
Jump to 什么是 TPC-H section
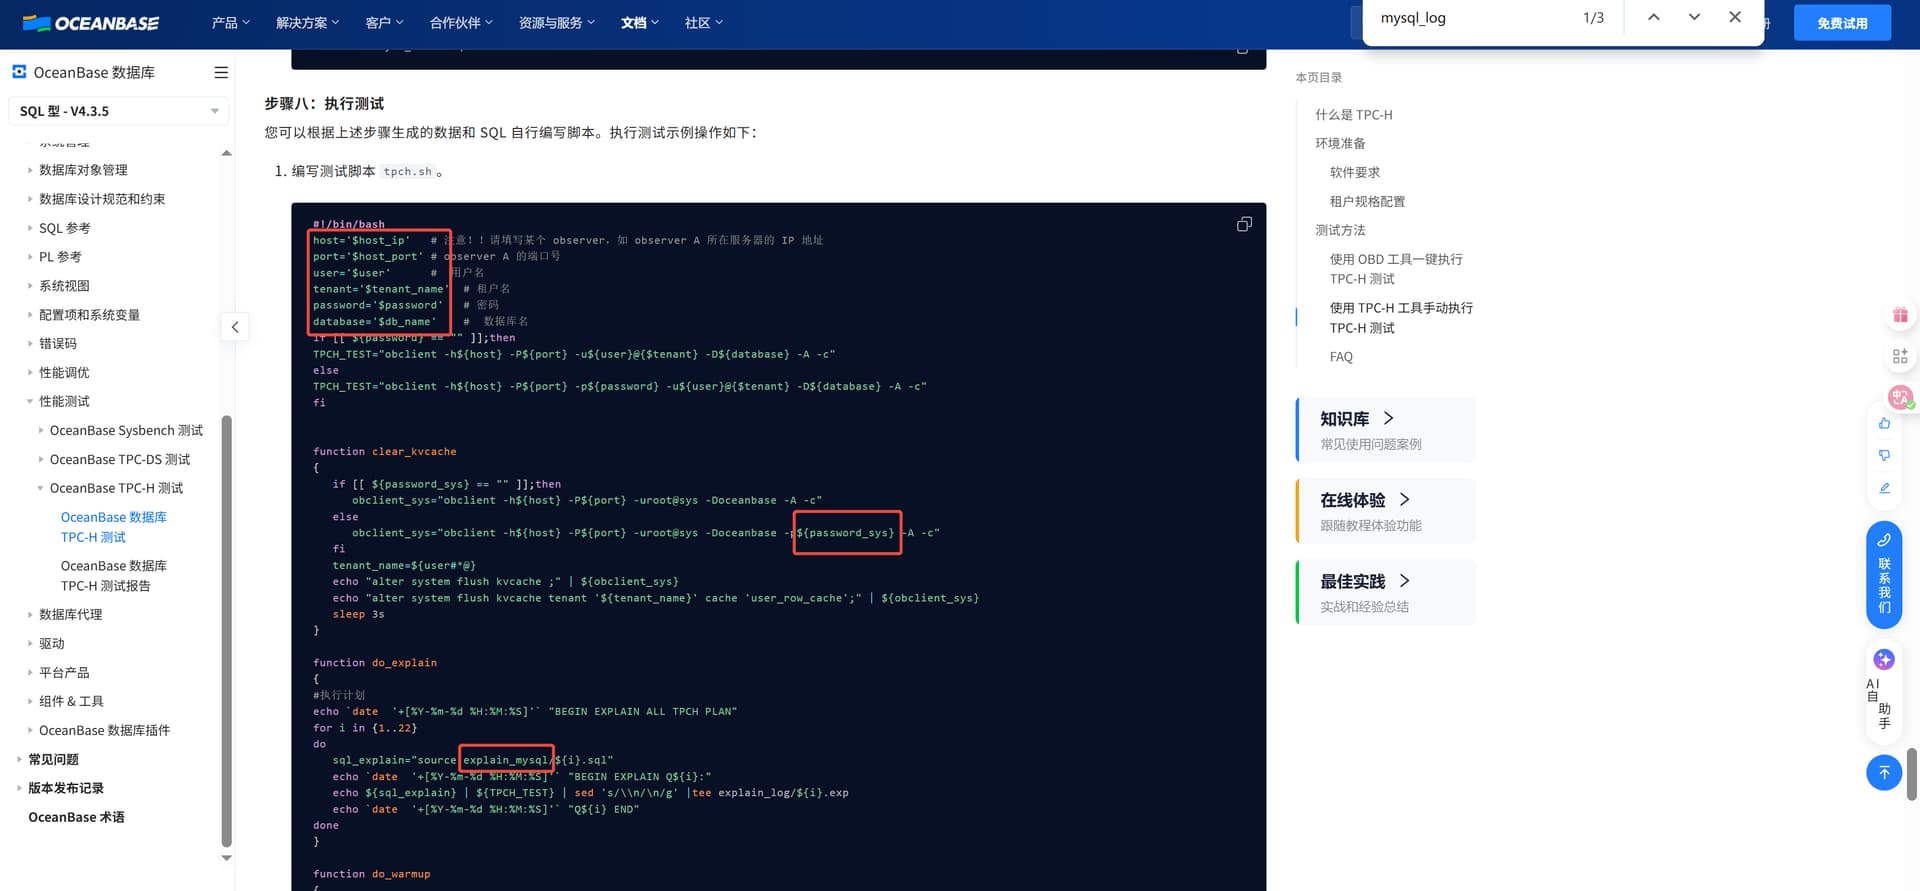tap(1354, 115)
